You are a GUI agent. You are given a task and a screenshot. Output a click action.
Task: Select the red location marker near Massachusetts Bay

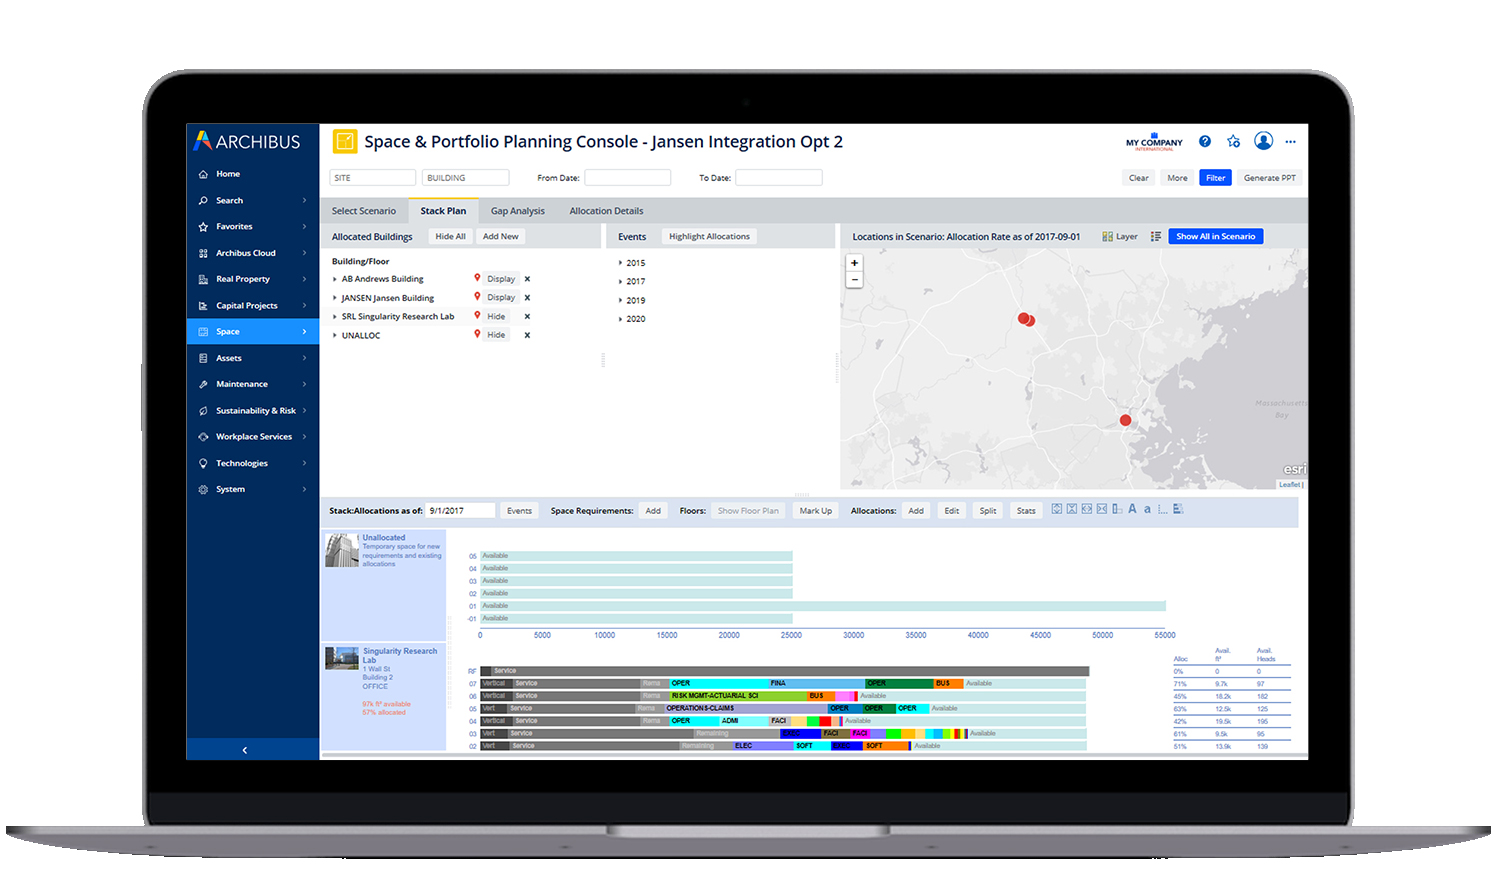1125,420
